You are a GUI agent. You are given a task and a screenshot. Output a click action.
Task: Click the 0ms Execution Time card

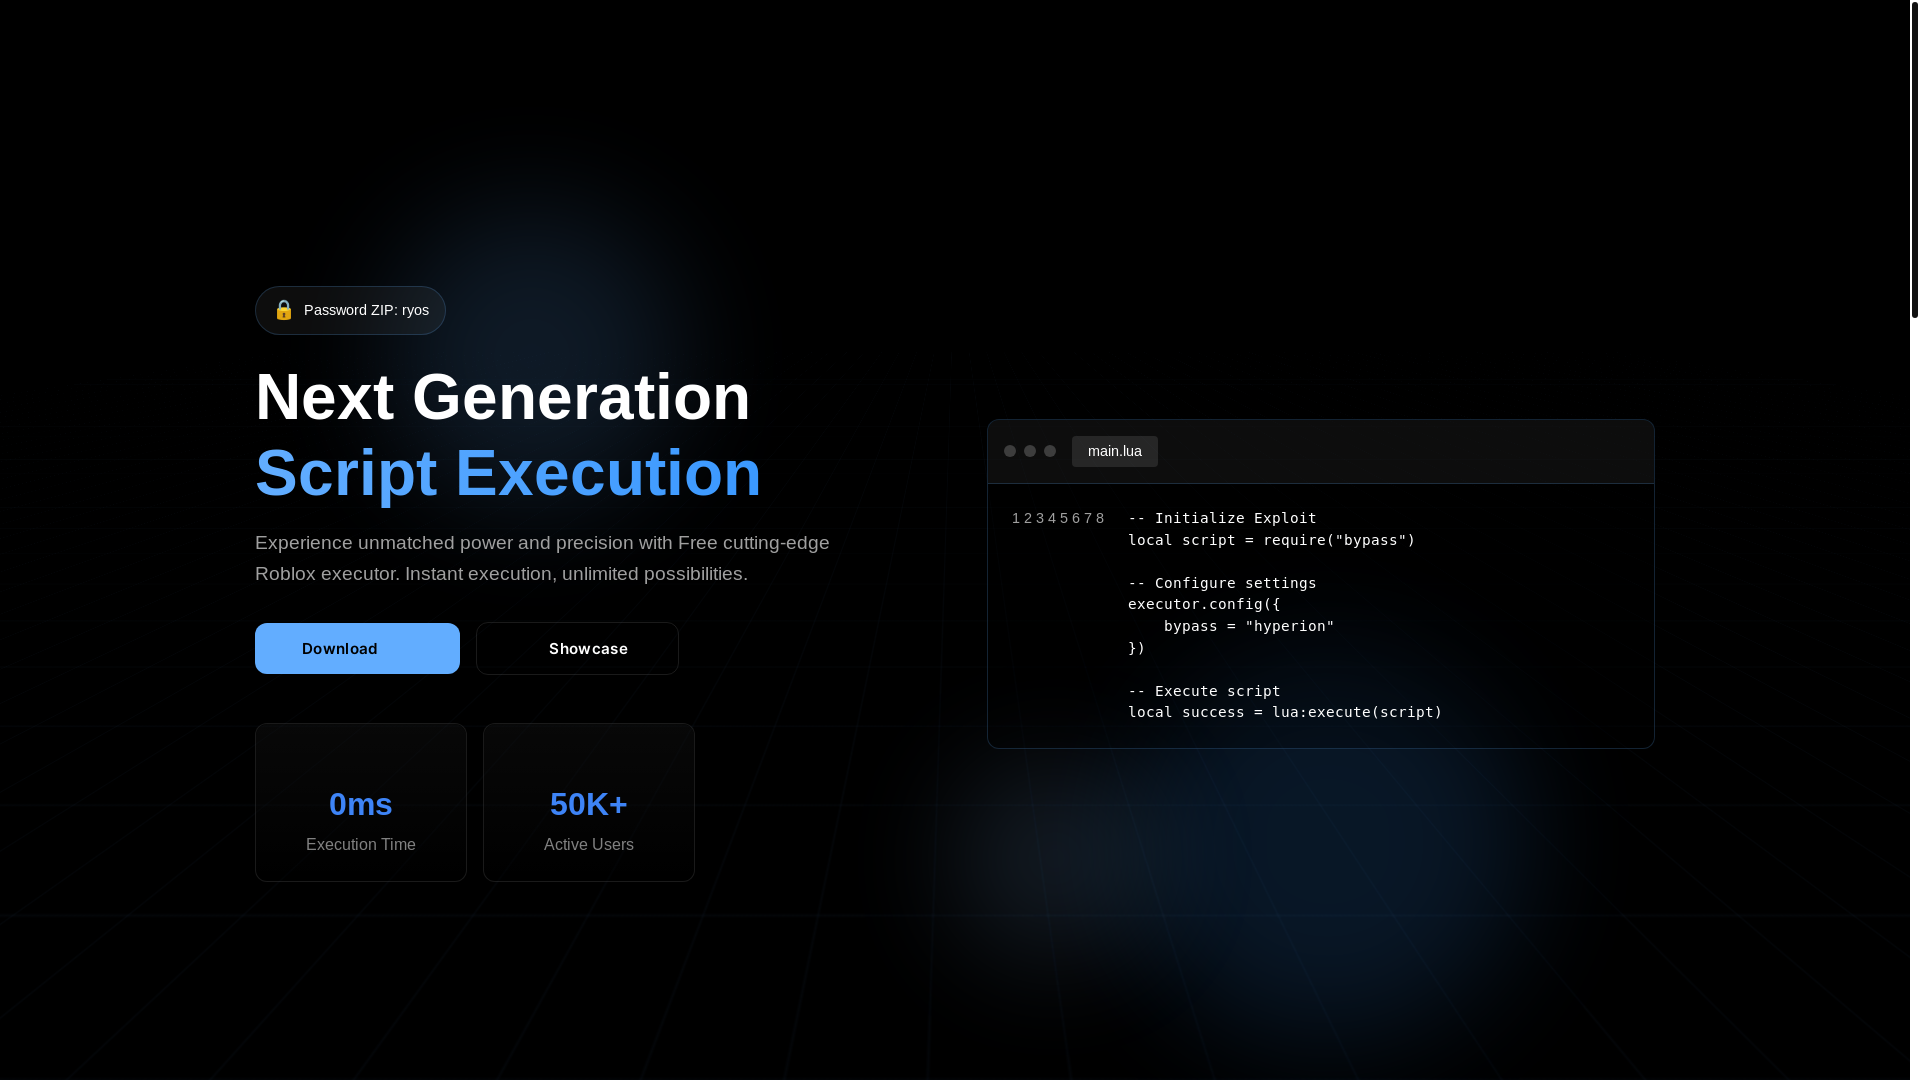tap(361, 802)
